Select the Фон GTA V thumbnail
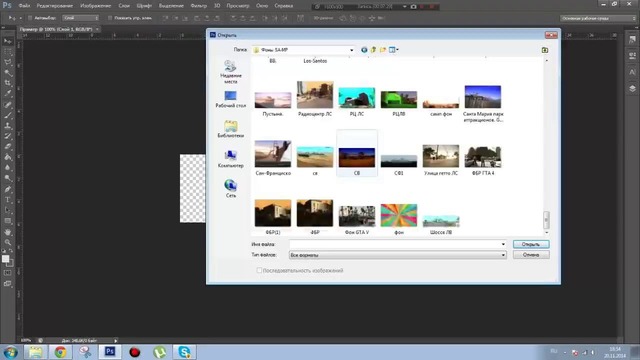This screenshot has width=640, height=360. tap(357, 216)
